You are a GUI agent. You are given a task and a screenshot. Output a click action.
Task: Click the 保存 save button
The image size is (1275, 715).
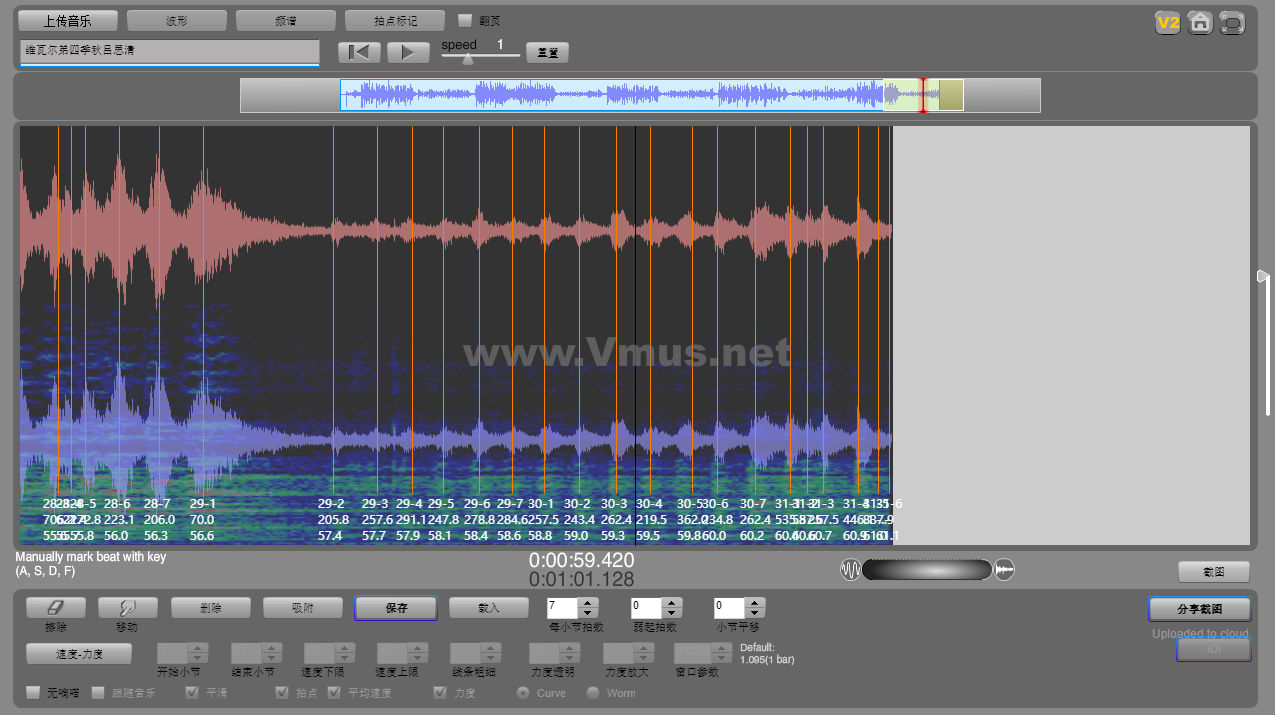(x=396, y=608)
